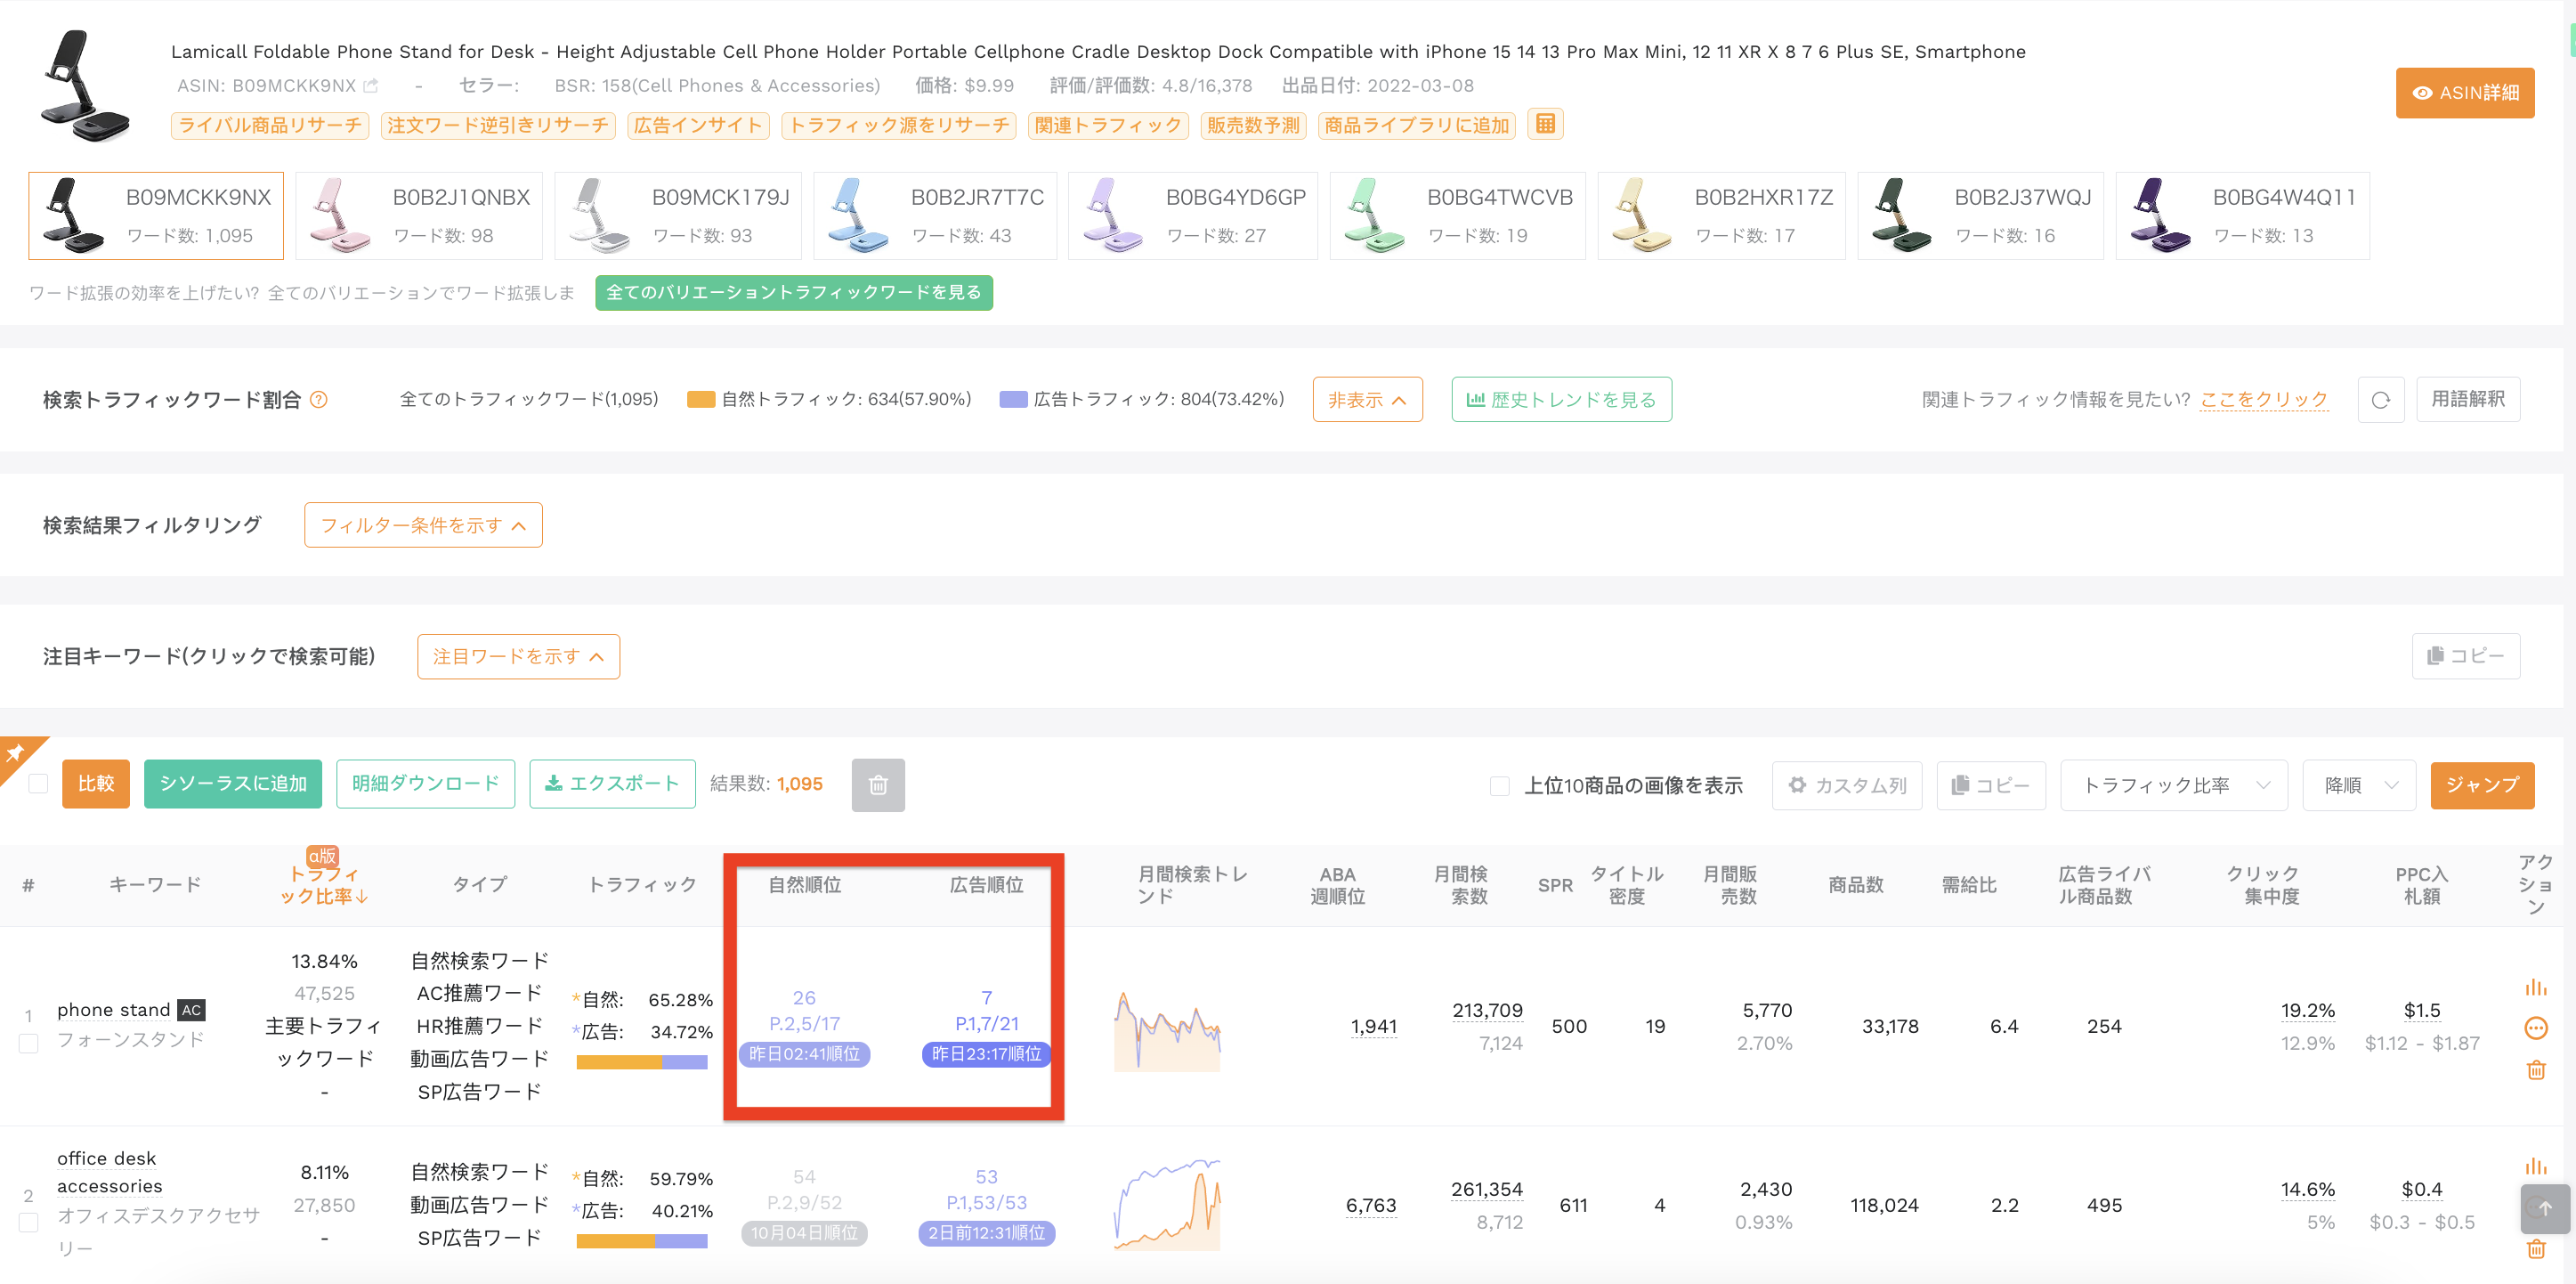Click the エクスポート export button
Viewport: 2576px width, 1284px height.
612,784
